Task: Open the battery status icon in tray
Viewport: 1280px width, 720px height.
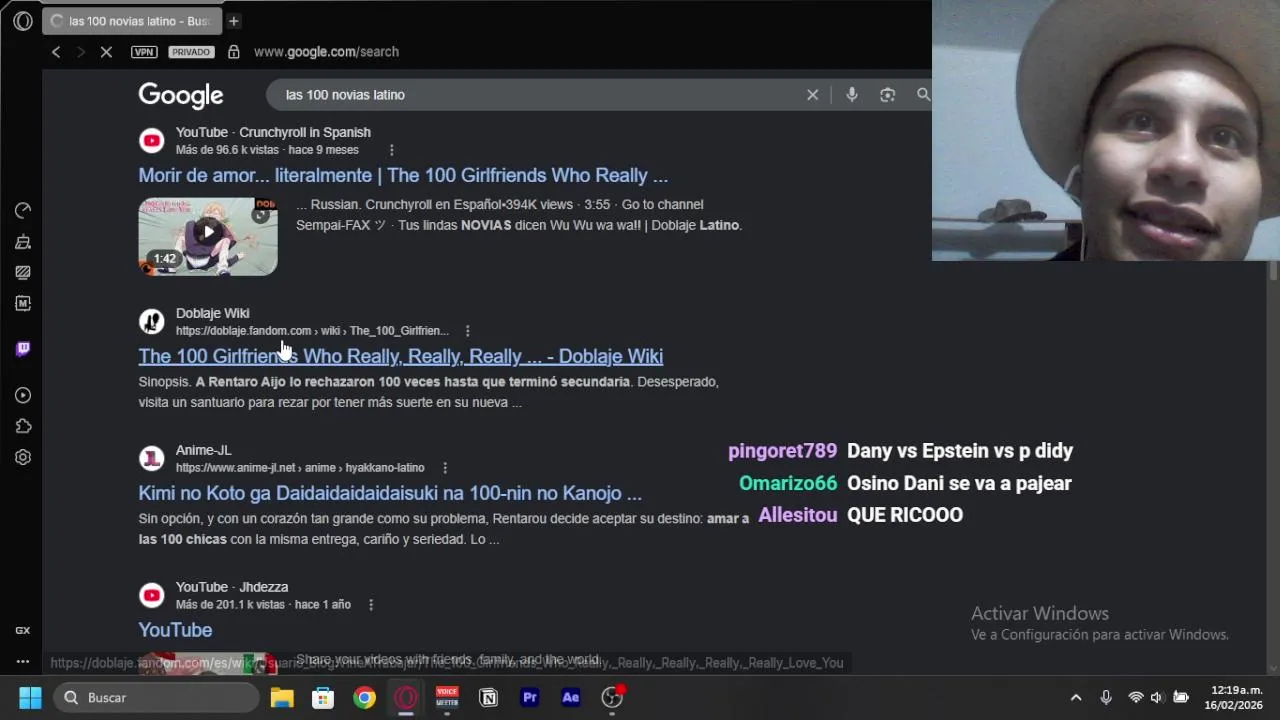Action: coord(1181,698)
